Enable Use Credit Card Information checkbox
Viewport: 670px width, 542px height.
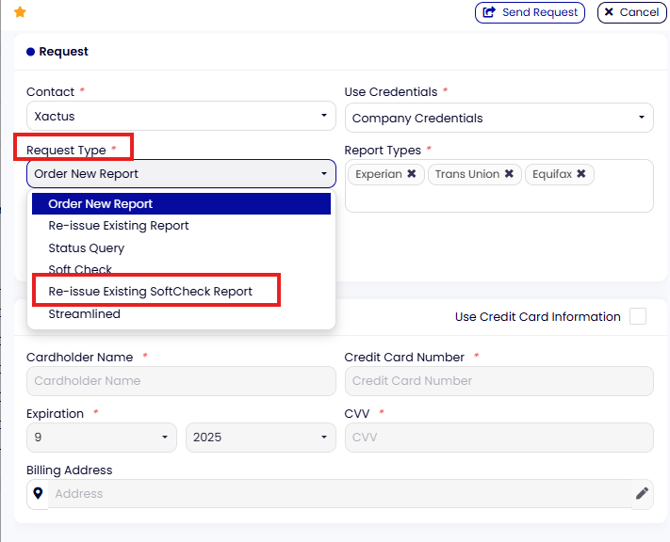coord(638,317)
